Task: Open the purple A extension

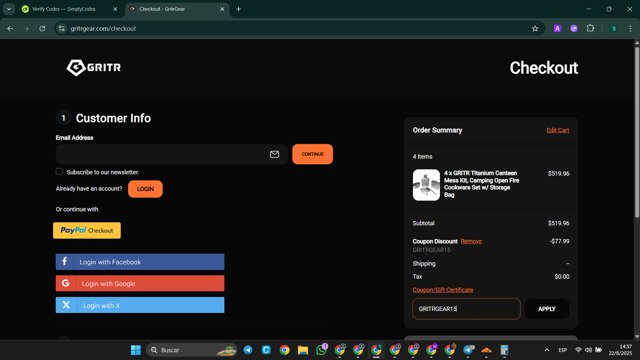Action: (x=557, y=29)
